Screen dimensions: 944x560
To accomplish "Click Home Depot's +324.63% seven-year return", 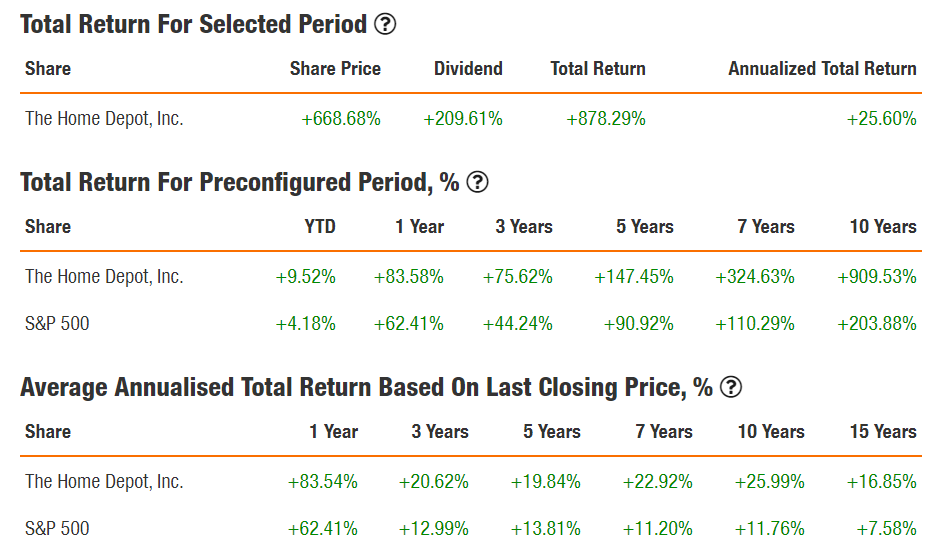I will pyautogui.click(x=755, y=277).
